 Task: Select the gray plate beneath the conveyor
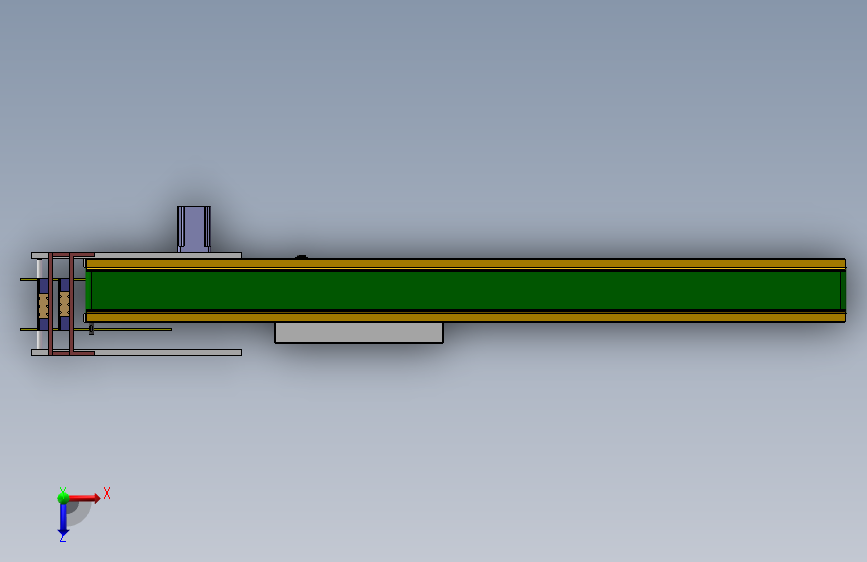pyautogui.click(x=359, y=332)
